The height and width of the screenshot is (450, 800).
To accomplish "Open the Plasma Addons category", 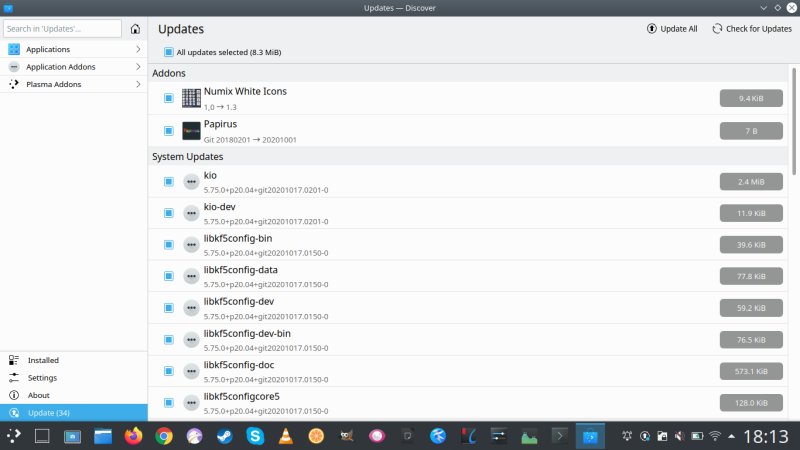I will tap(73, 84).
